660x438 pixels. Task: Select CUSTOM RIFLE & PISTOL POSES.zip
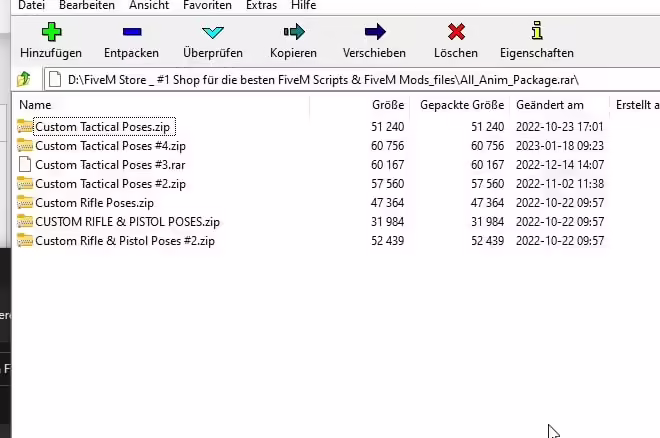[x=127, y=222]
